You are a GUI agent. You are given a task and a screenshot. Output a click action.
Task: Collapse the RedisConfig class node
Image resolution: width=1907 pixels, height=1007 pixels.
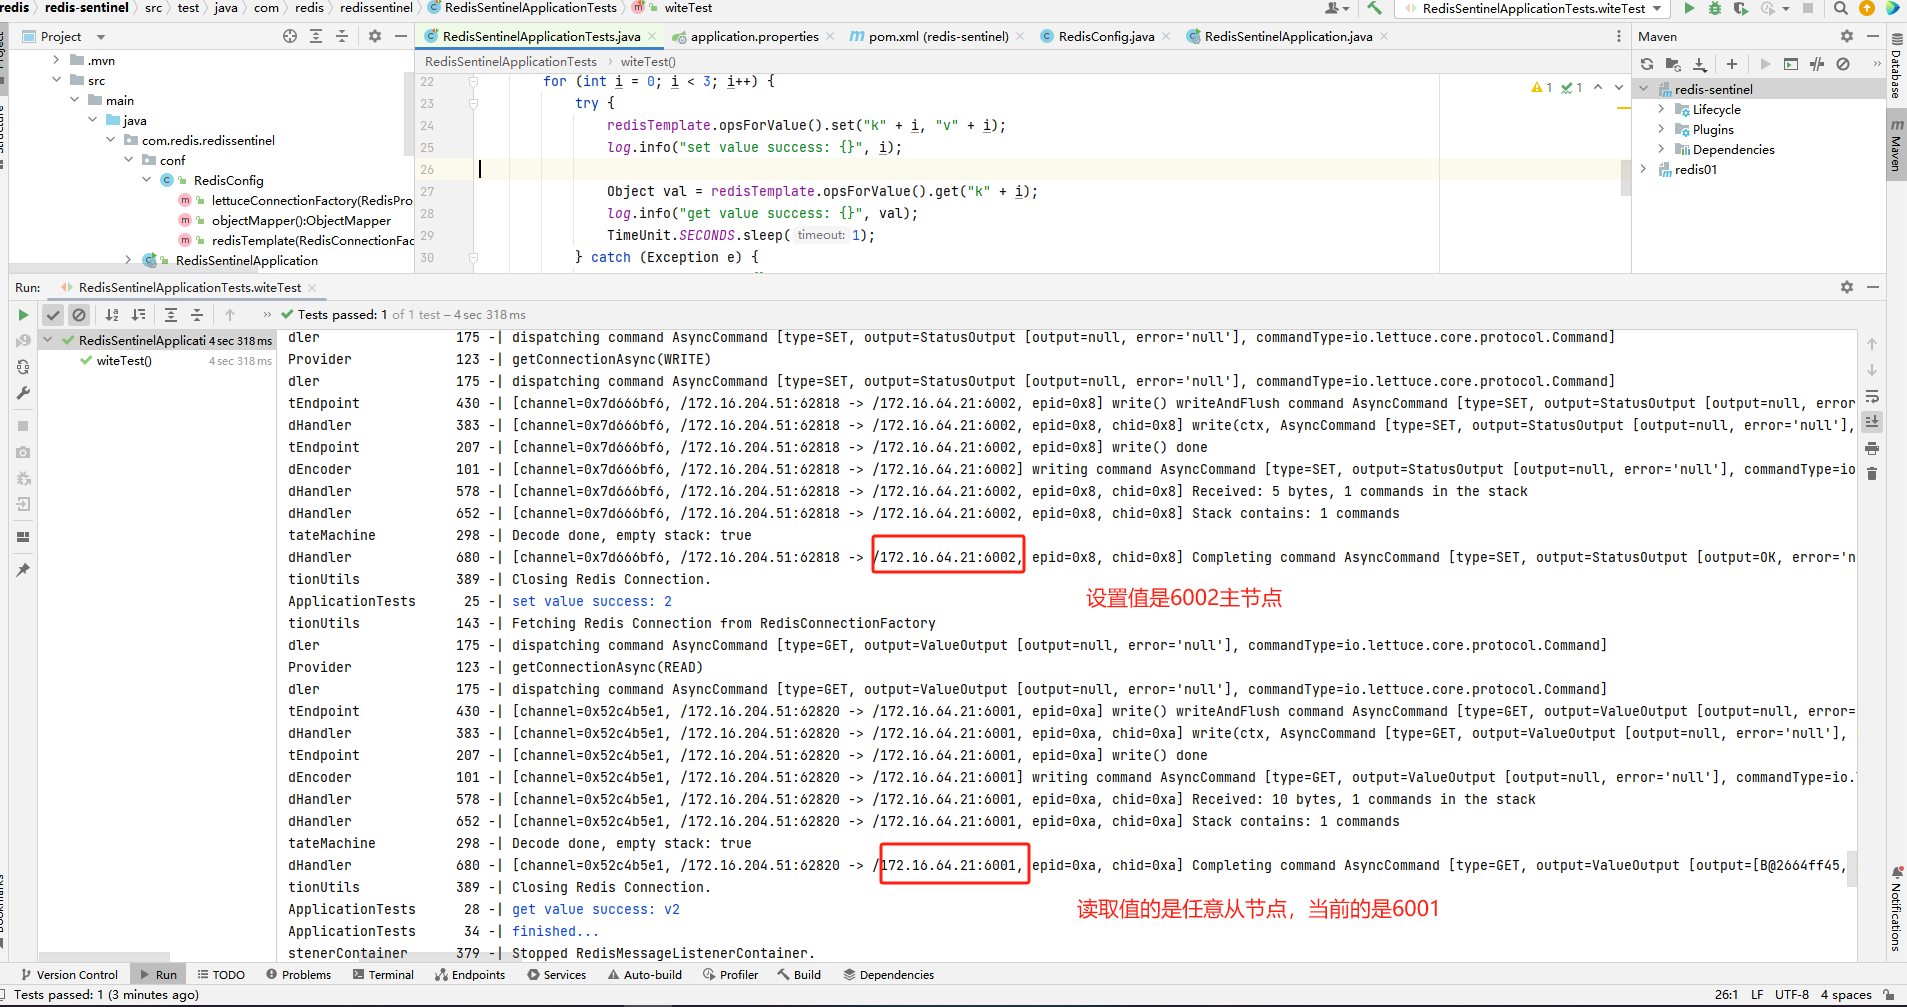coord(146,180)
